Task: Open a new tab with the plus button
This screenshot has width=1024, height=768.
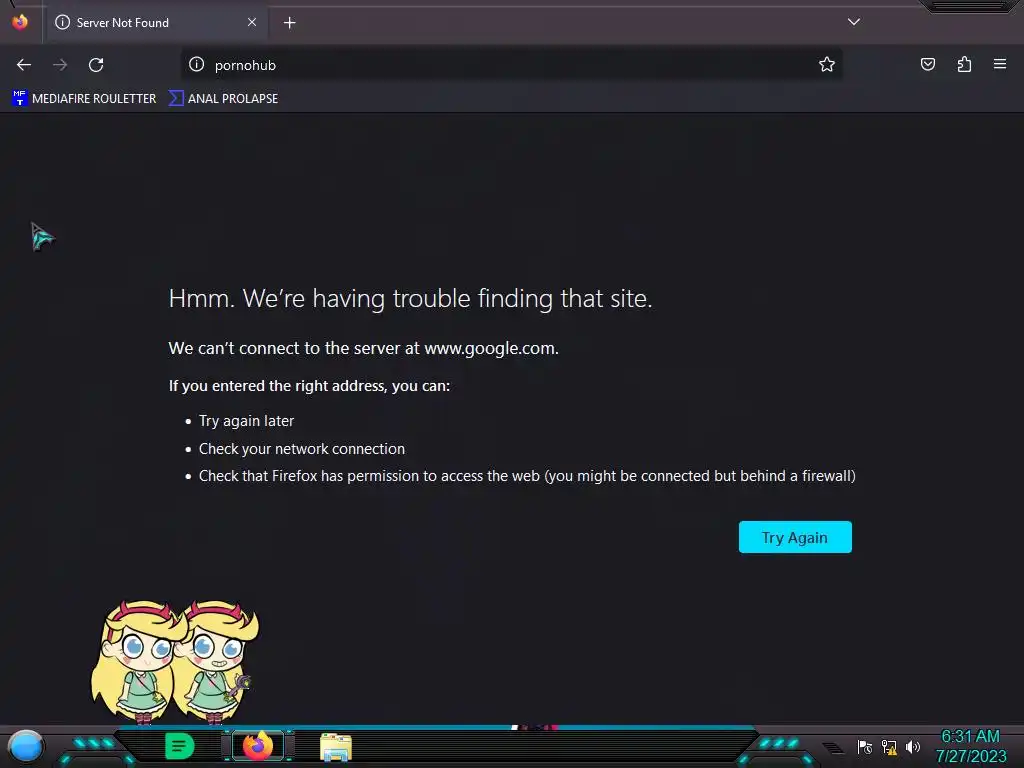Action: click(289, 23)
